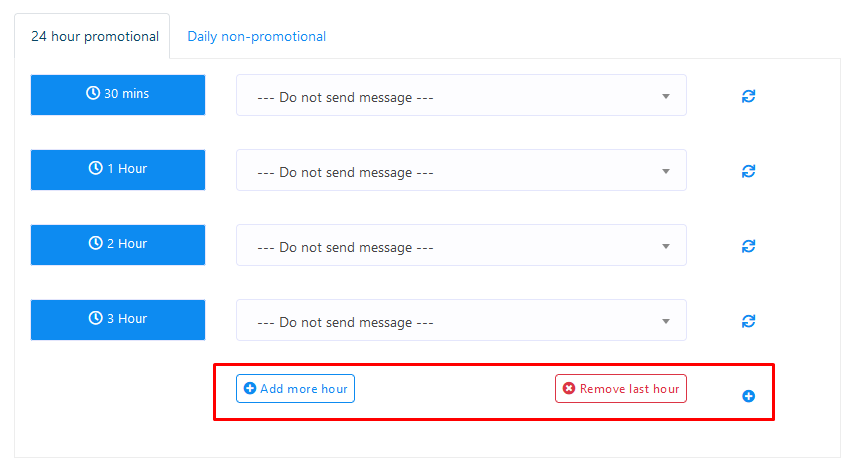Click the clock icon in 1 Hour button
847x463 pixels.
click(96, 168)
